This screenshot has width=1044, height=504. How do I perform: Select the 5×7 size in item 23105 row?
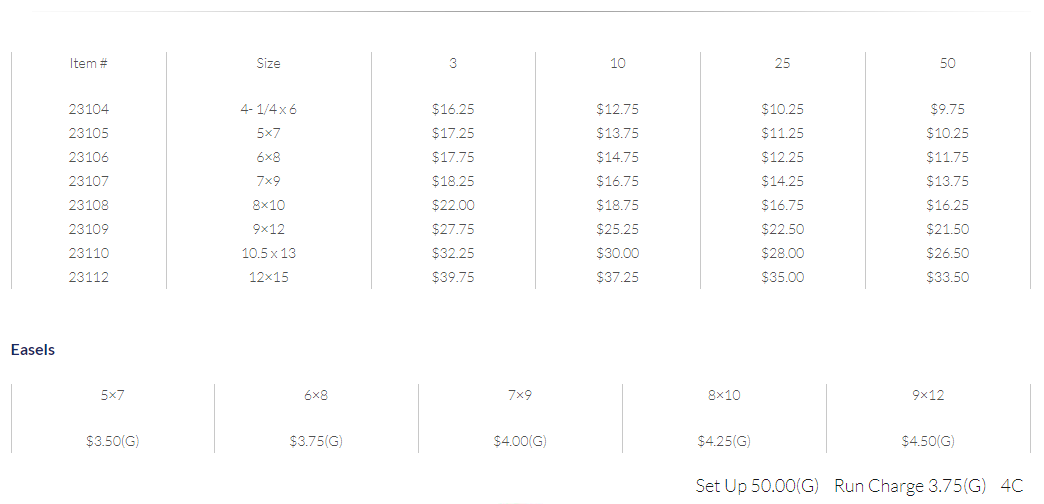268,133
